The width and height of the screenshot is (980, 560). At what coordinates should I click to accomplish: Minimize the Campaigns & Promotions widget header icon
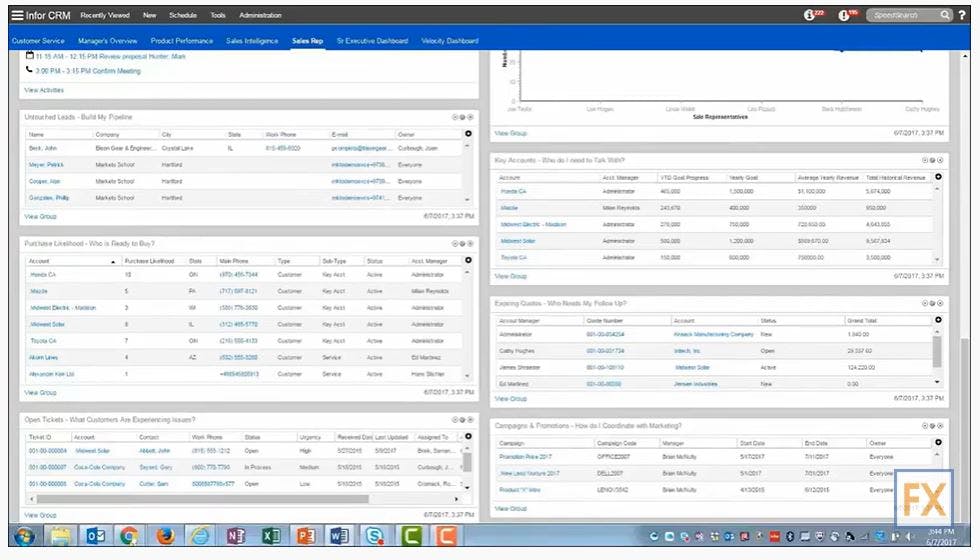925,426
